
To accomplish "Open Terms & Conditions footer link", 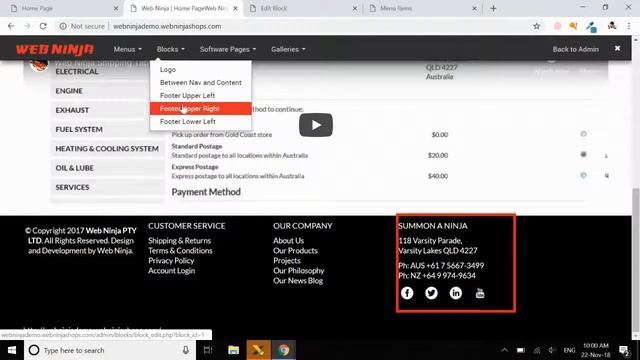I will [180, 251].
